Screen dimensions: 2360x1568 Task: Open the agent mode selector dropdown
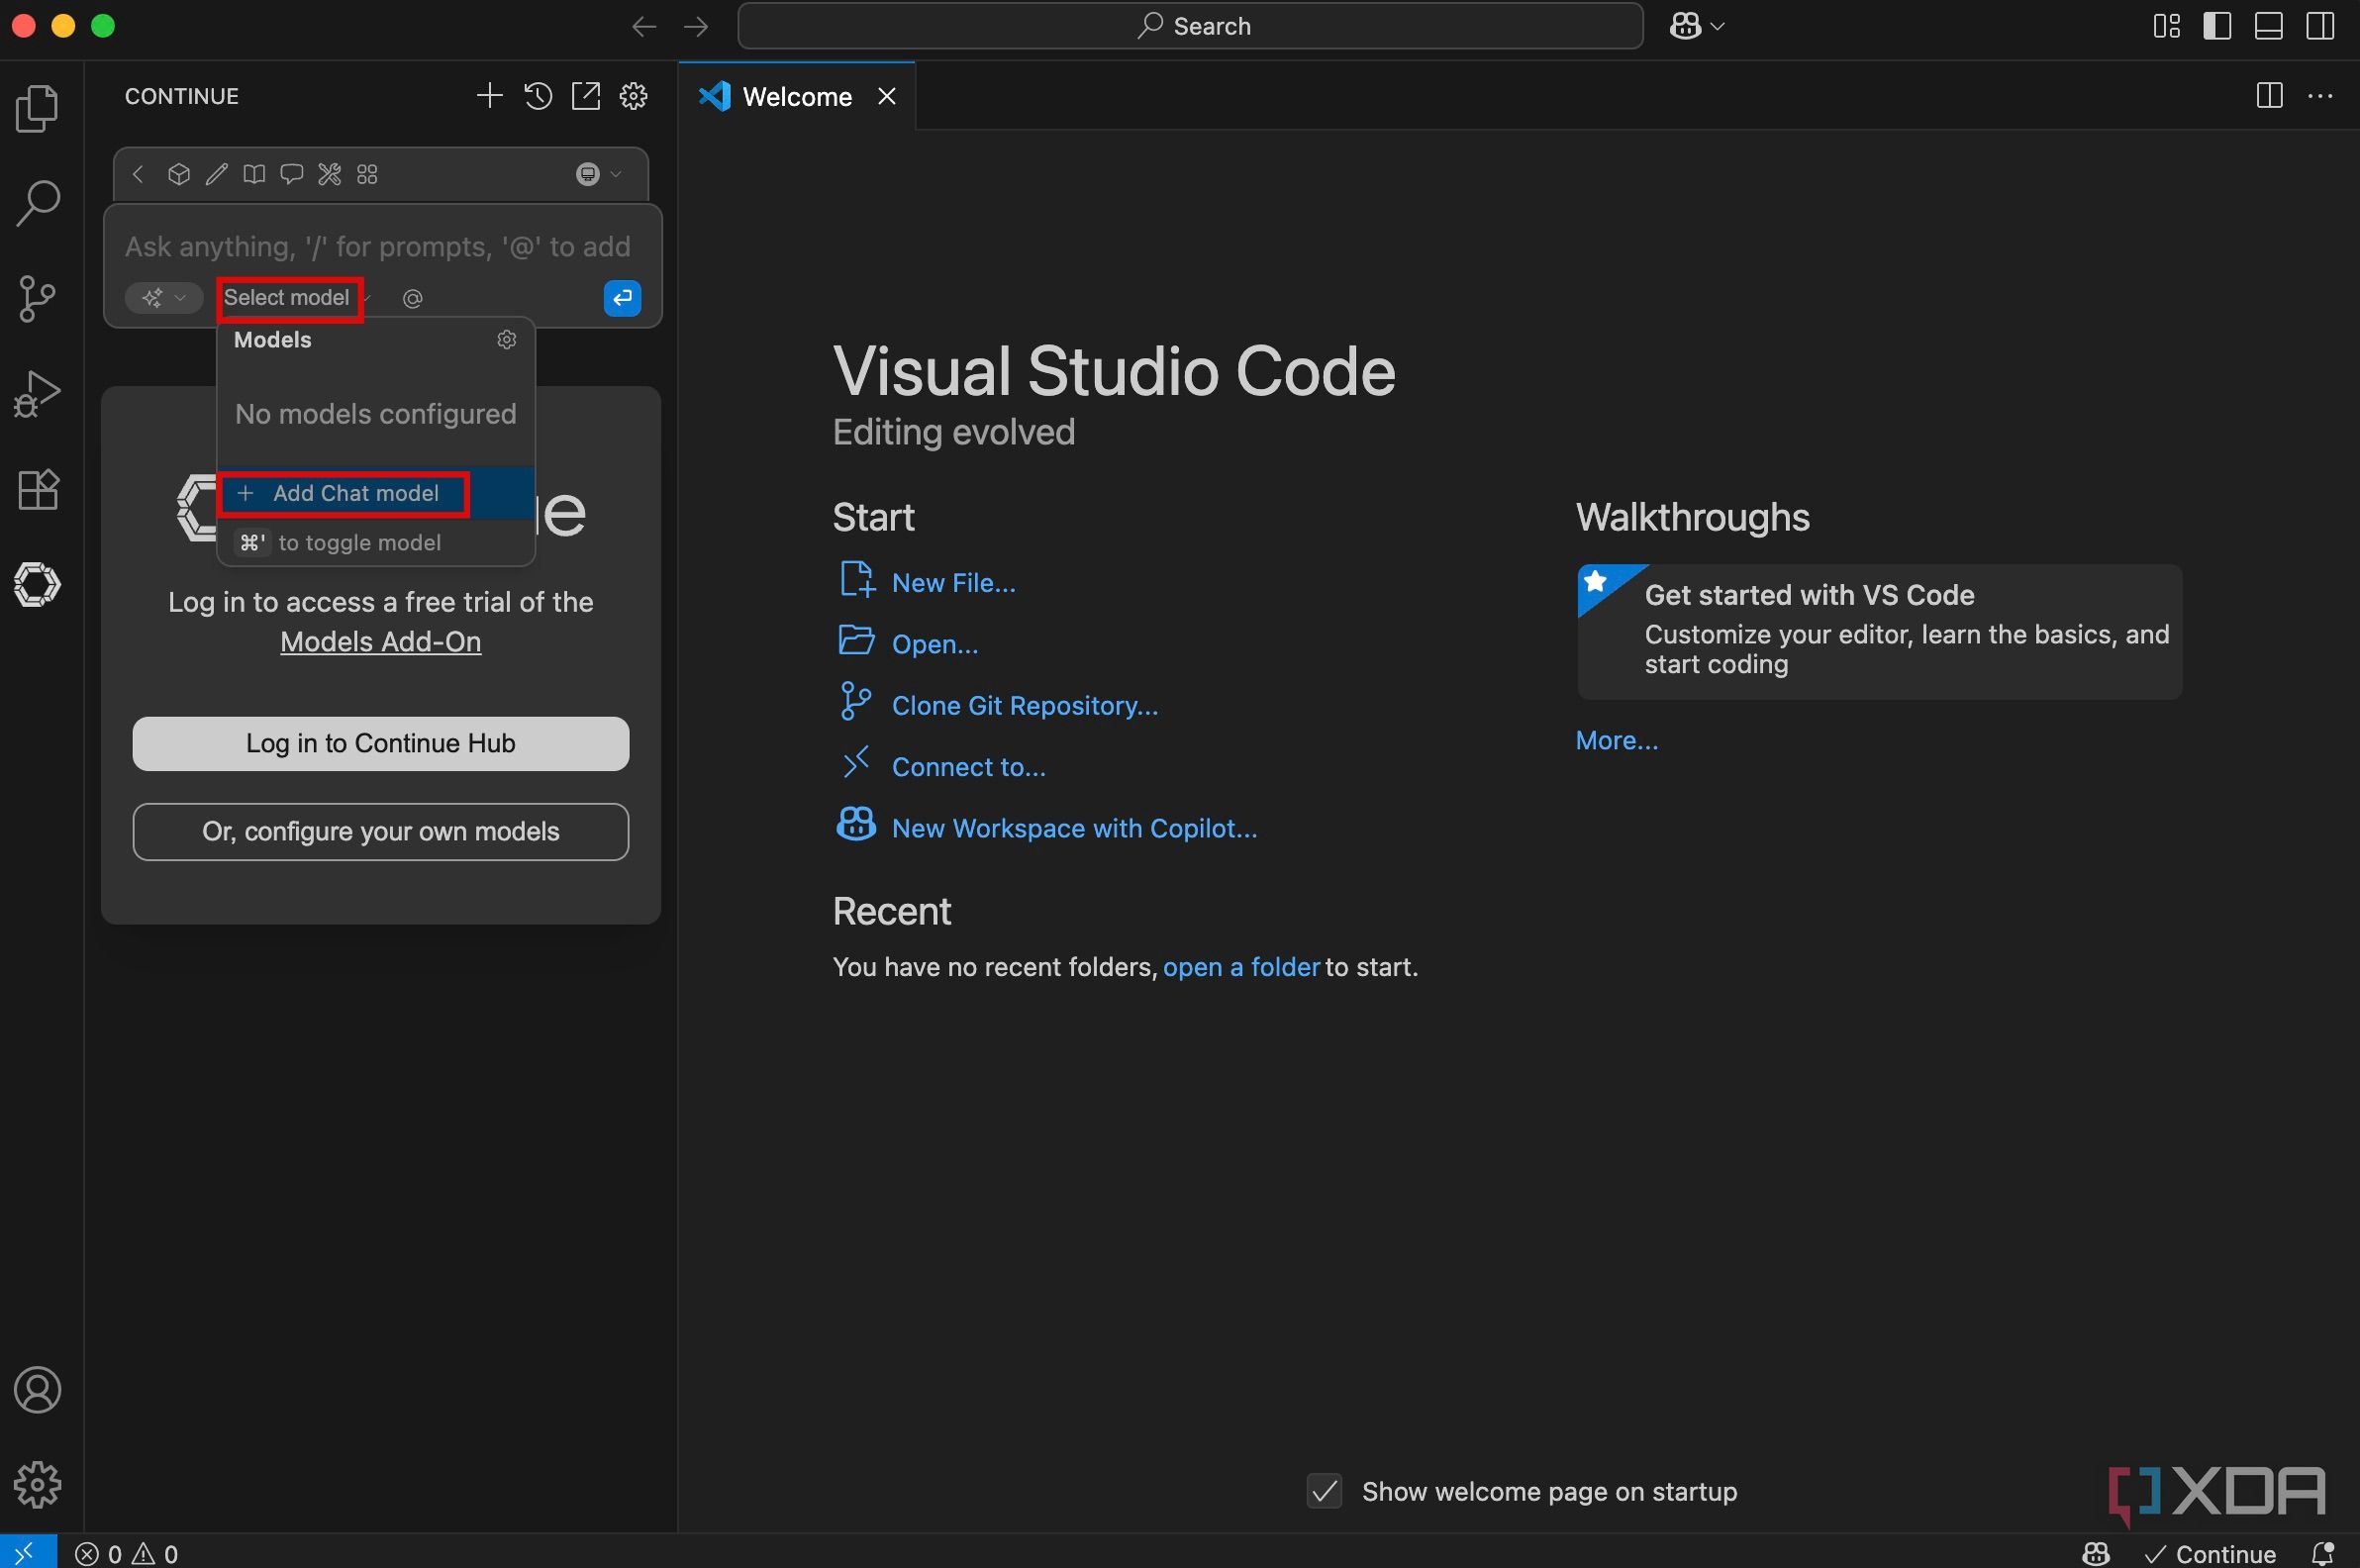[x=164, y=298]
